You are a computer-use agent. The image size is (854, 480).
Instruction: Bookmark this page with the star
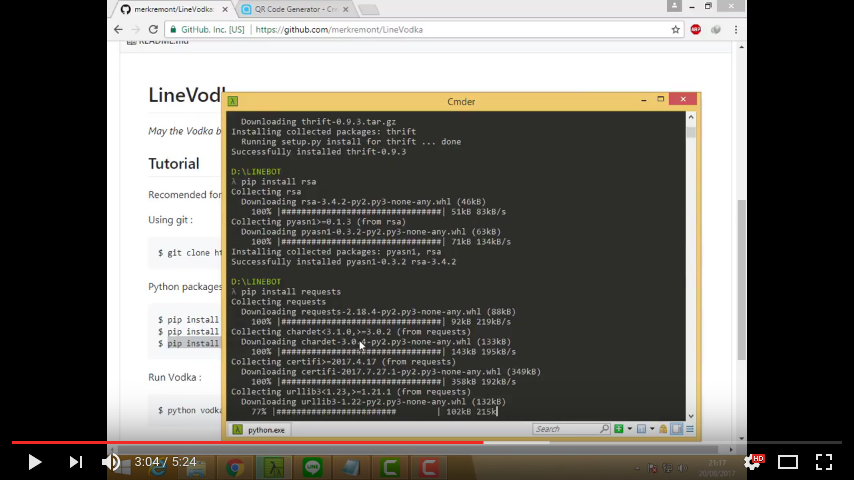click(x=675, y=29)
